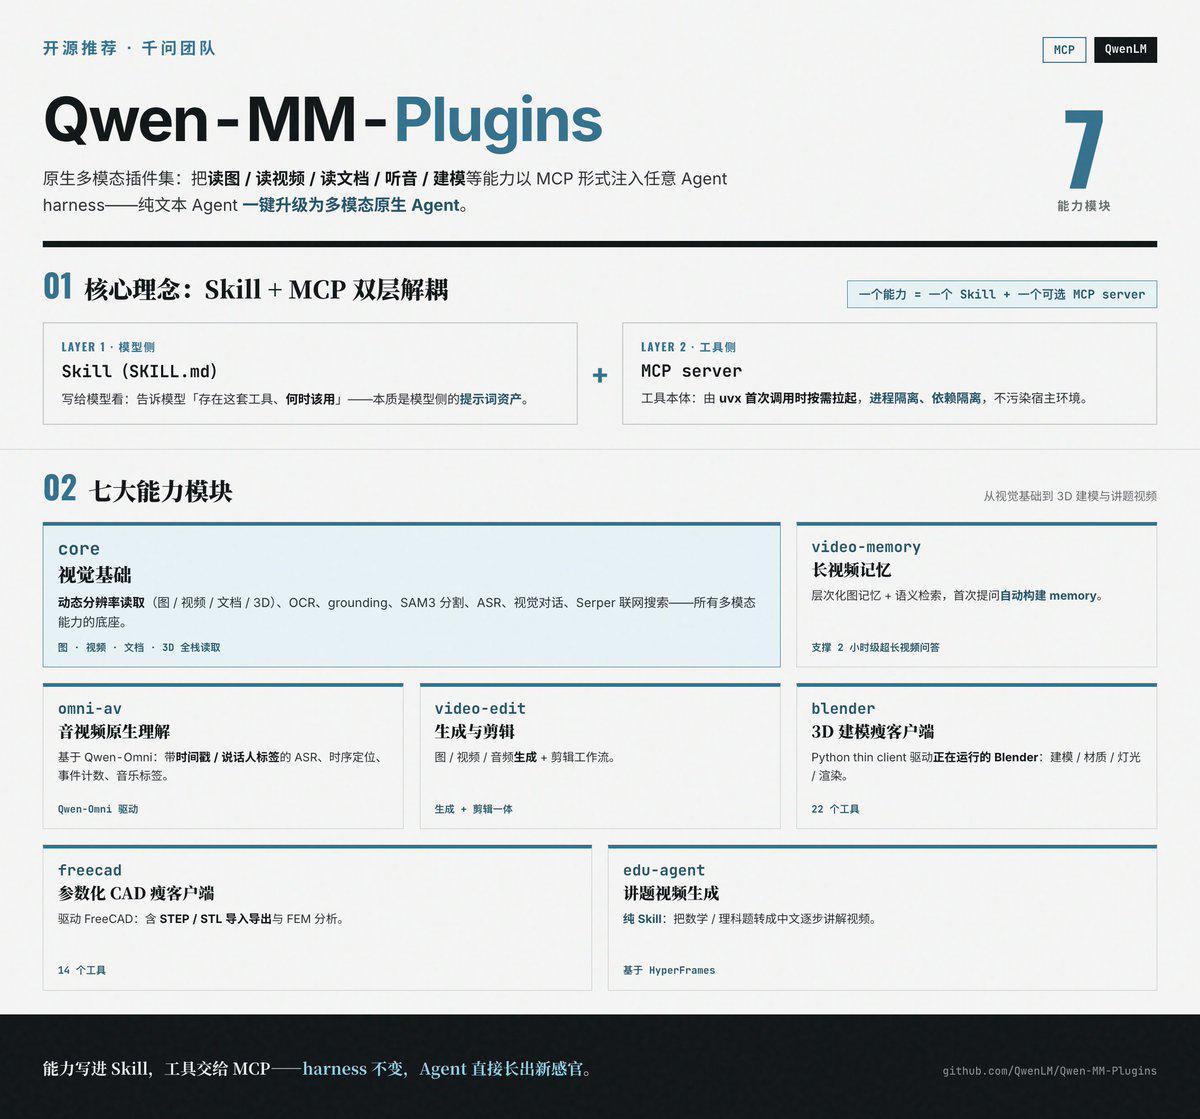1200x1119 pixels.
Task: Click the Qwen-MM-Plugins main title
Action: (323, 121)
